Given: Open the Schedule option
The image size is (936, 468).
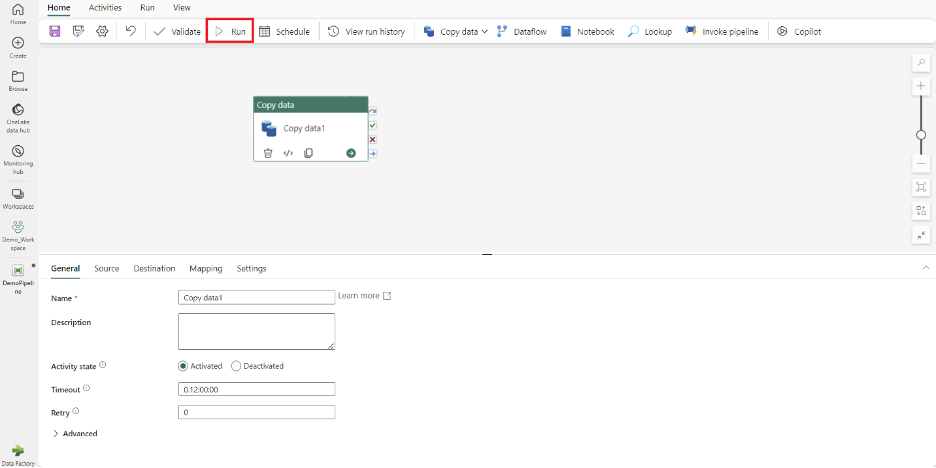Looking at the screenshot, I should (284, 32).
